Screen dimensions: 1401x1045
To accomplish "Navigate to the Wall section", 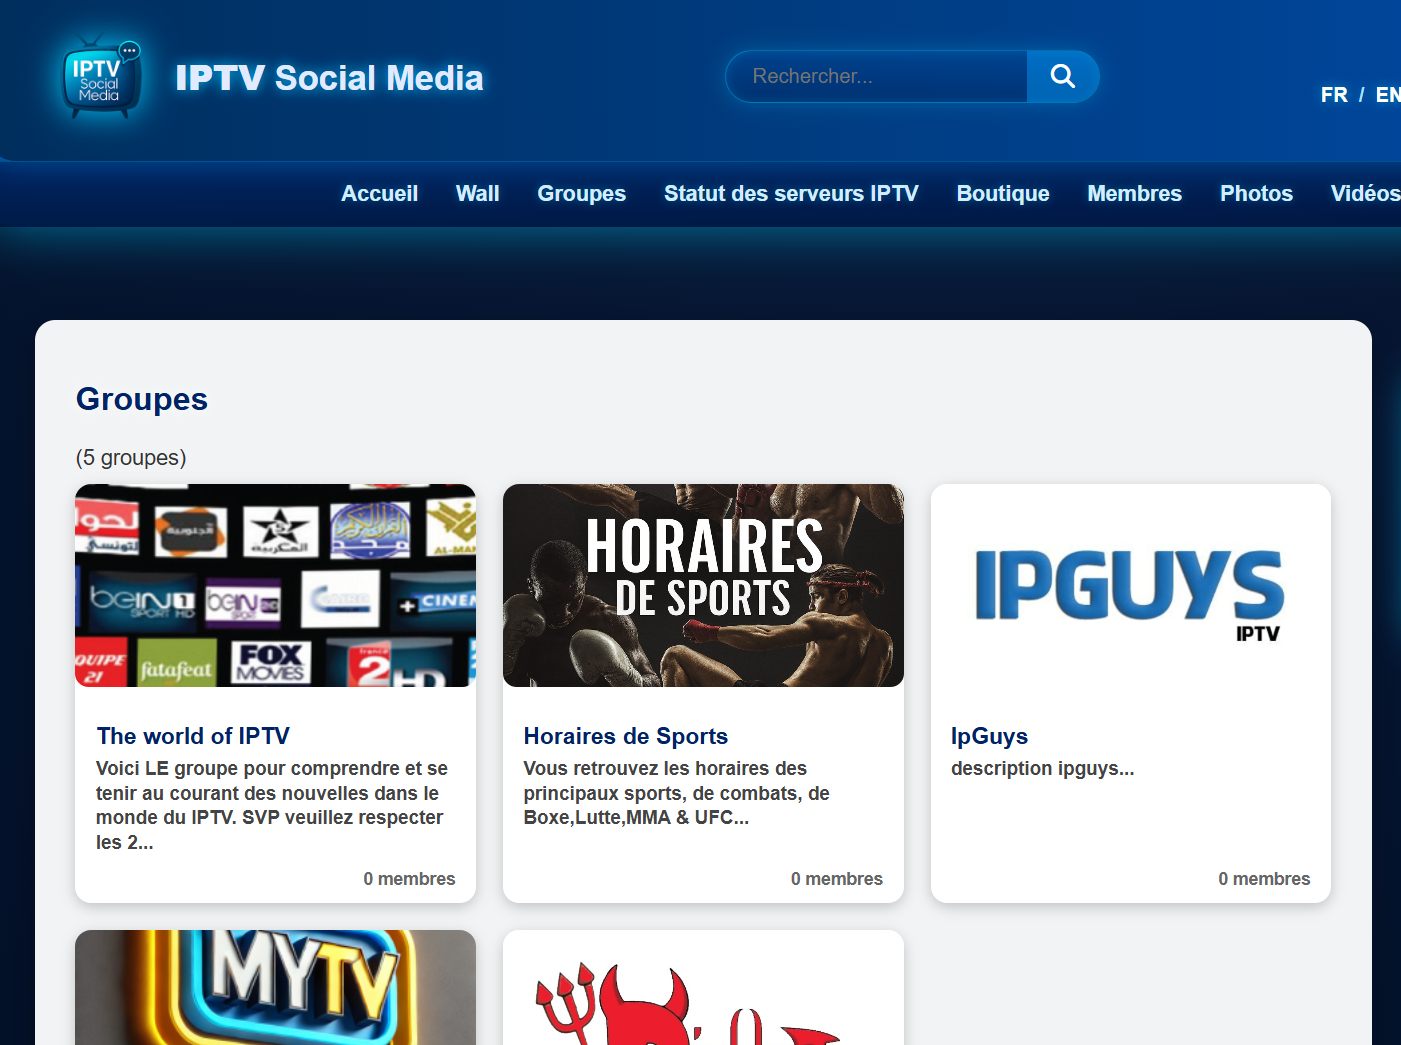I will (477, 194).
